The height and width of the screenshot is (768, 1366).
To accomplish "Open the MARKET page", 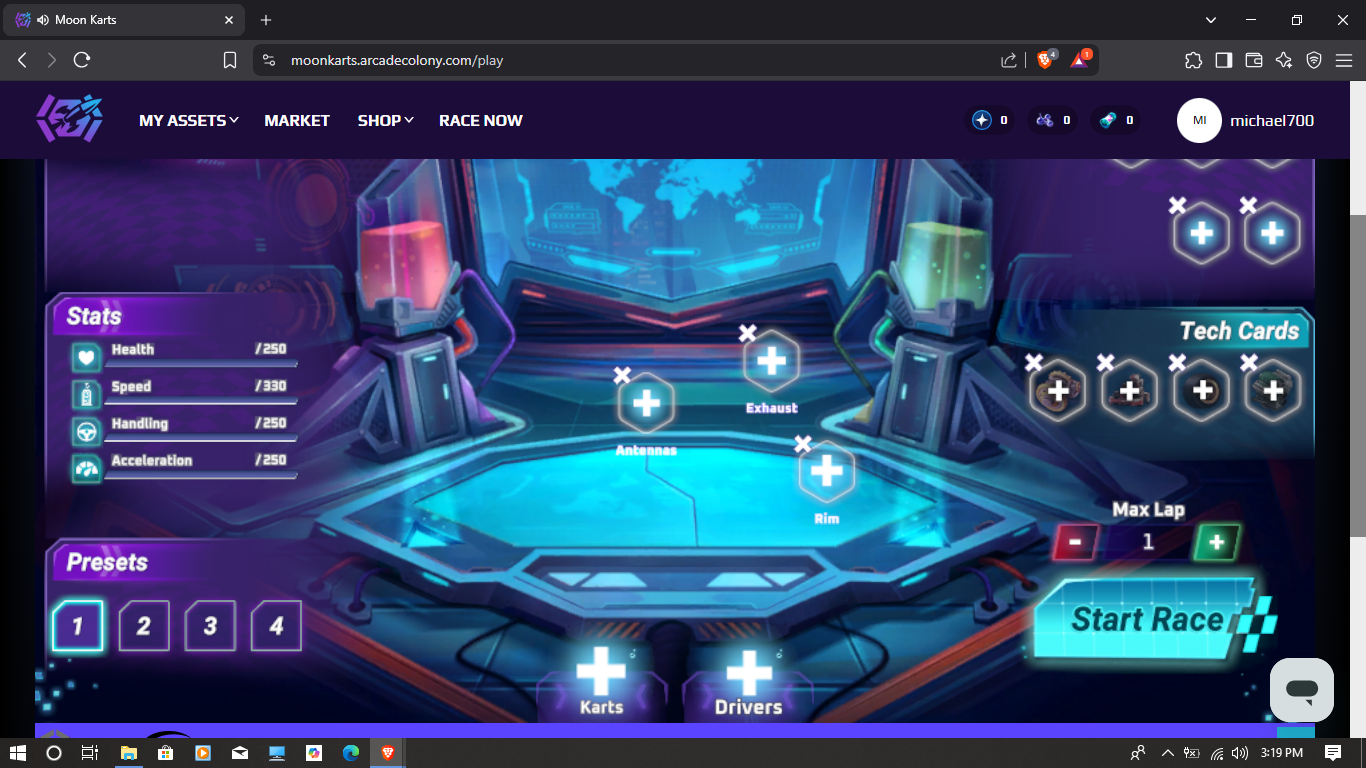I will tap(297, 120).
